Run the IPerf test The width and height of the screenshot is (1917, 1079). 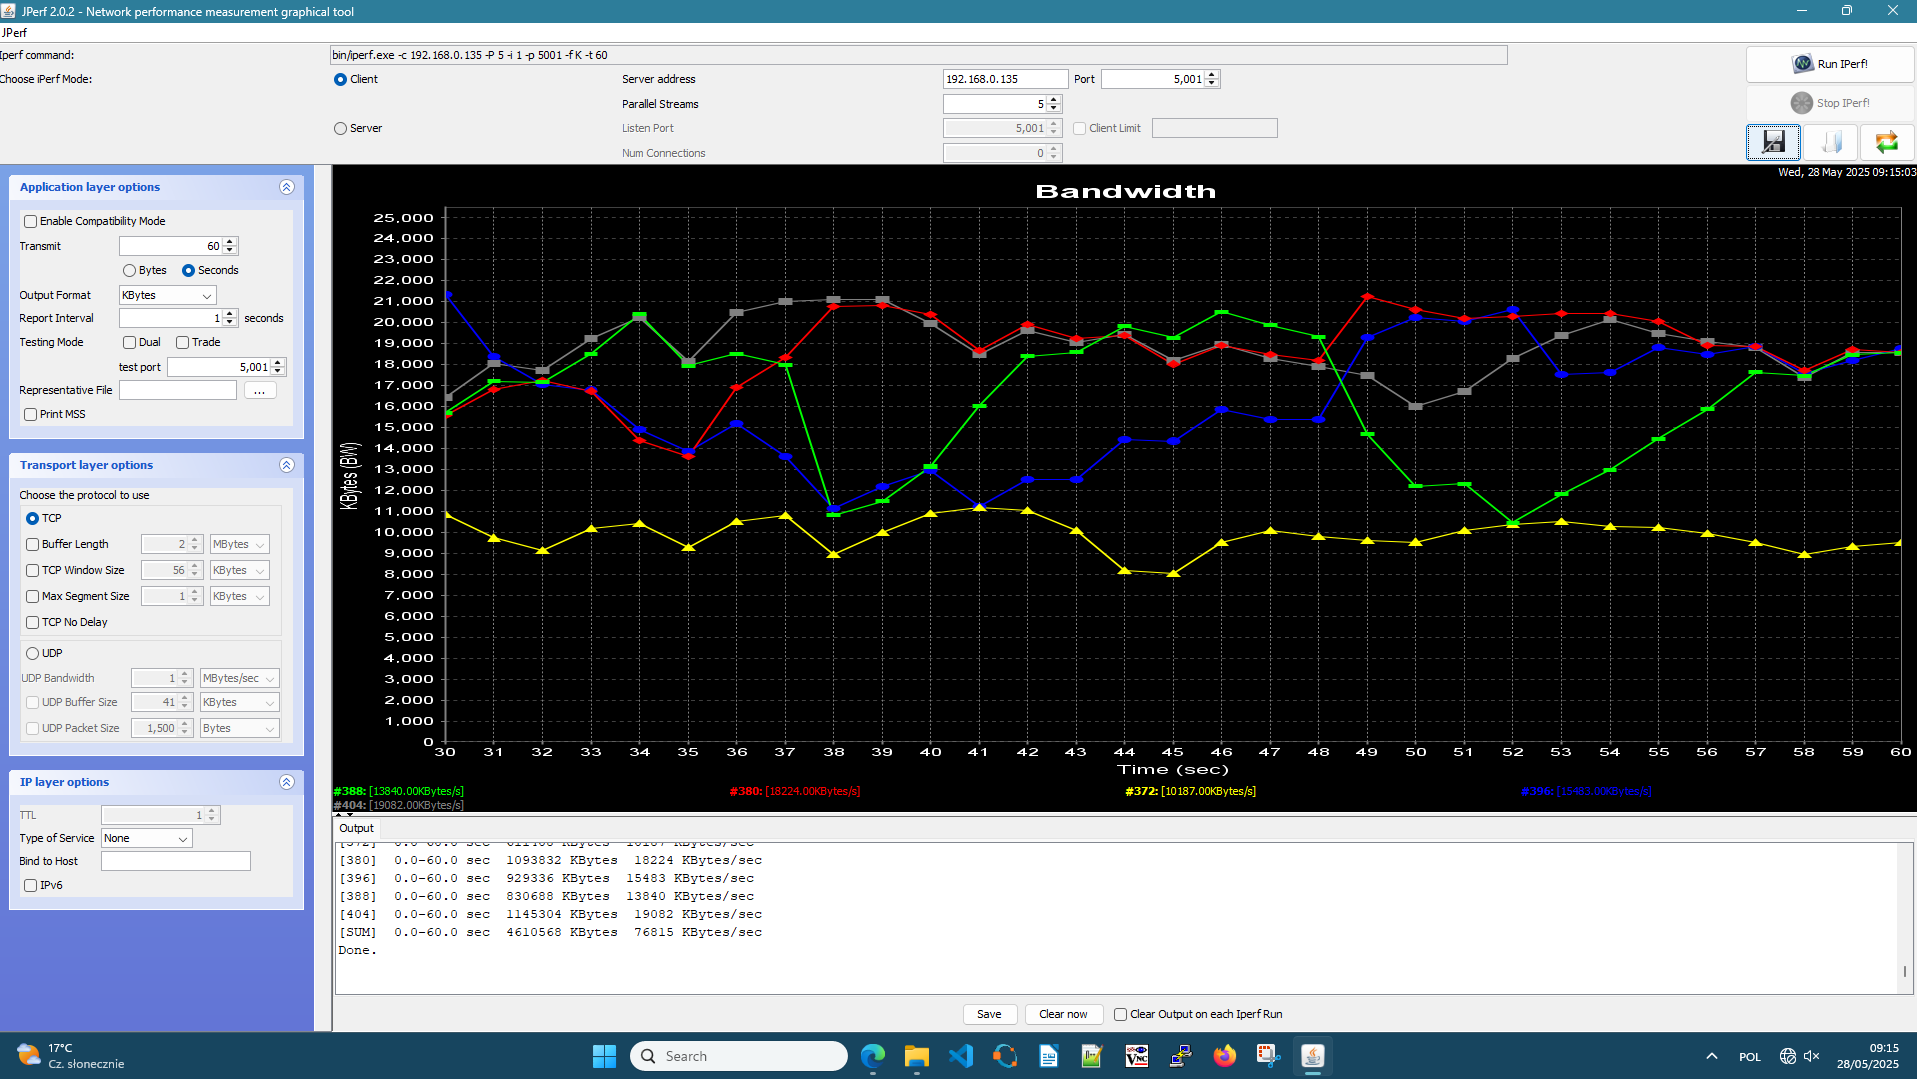1830,64
